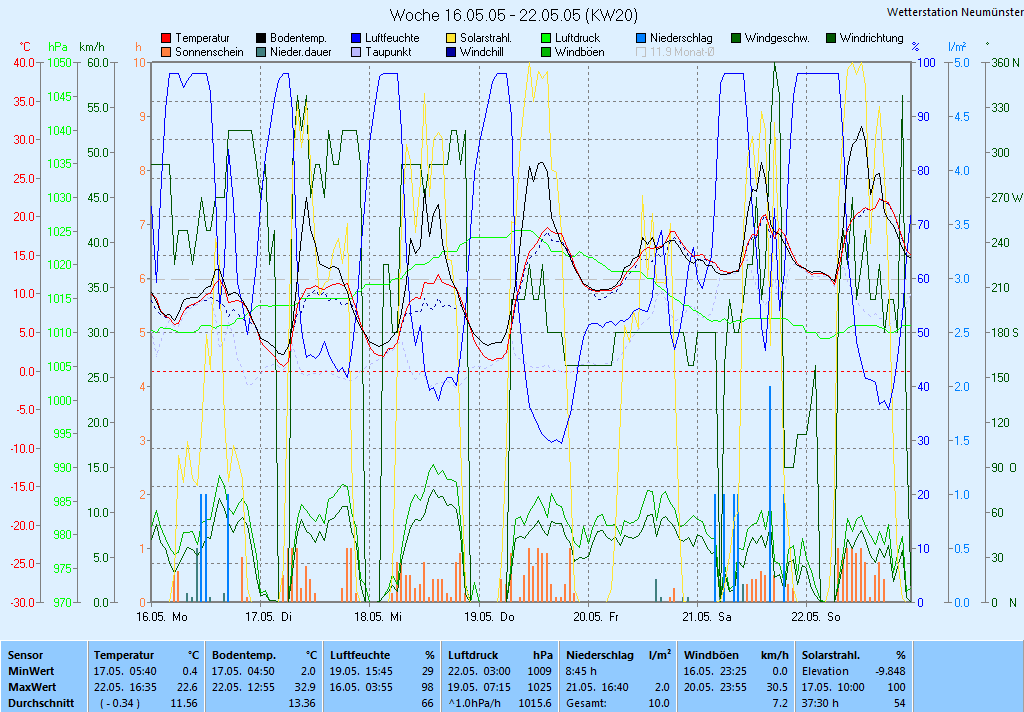
Task: Click the Wetterstation Neumünster title text
Action: (x=955, y=12)
